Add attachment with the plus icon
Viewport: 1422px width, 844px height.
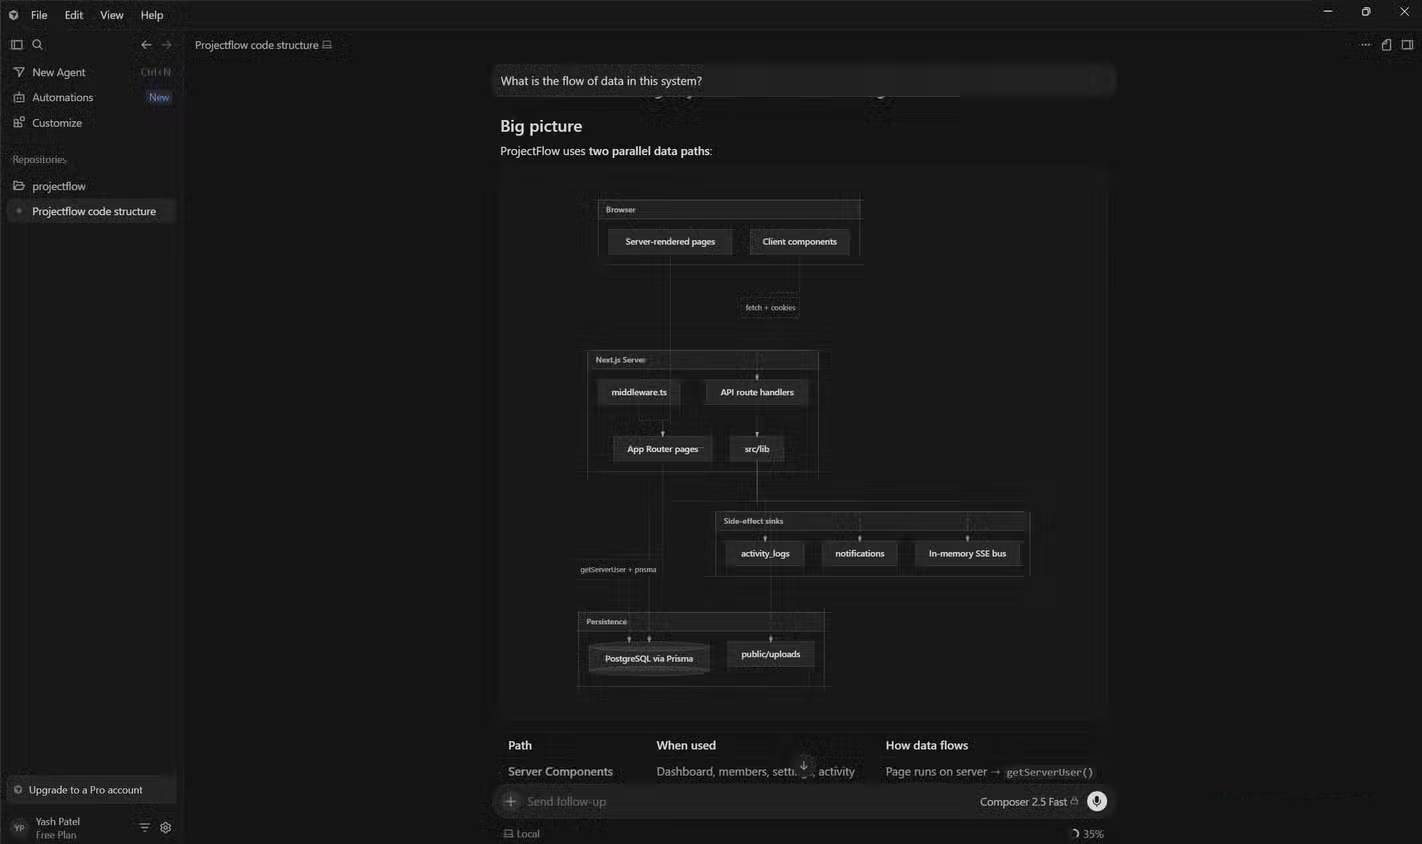click(x=511, y=801)
